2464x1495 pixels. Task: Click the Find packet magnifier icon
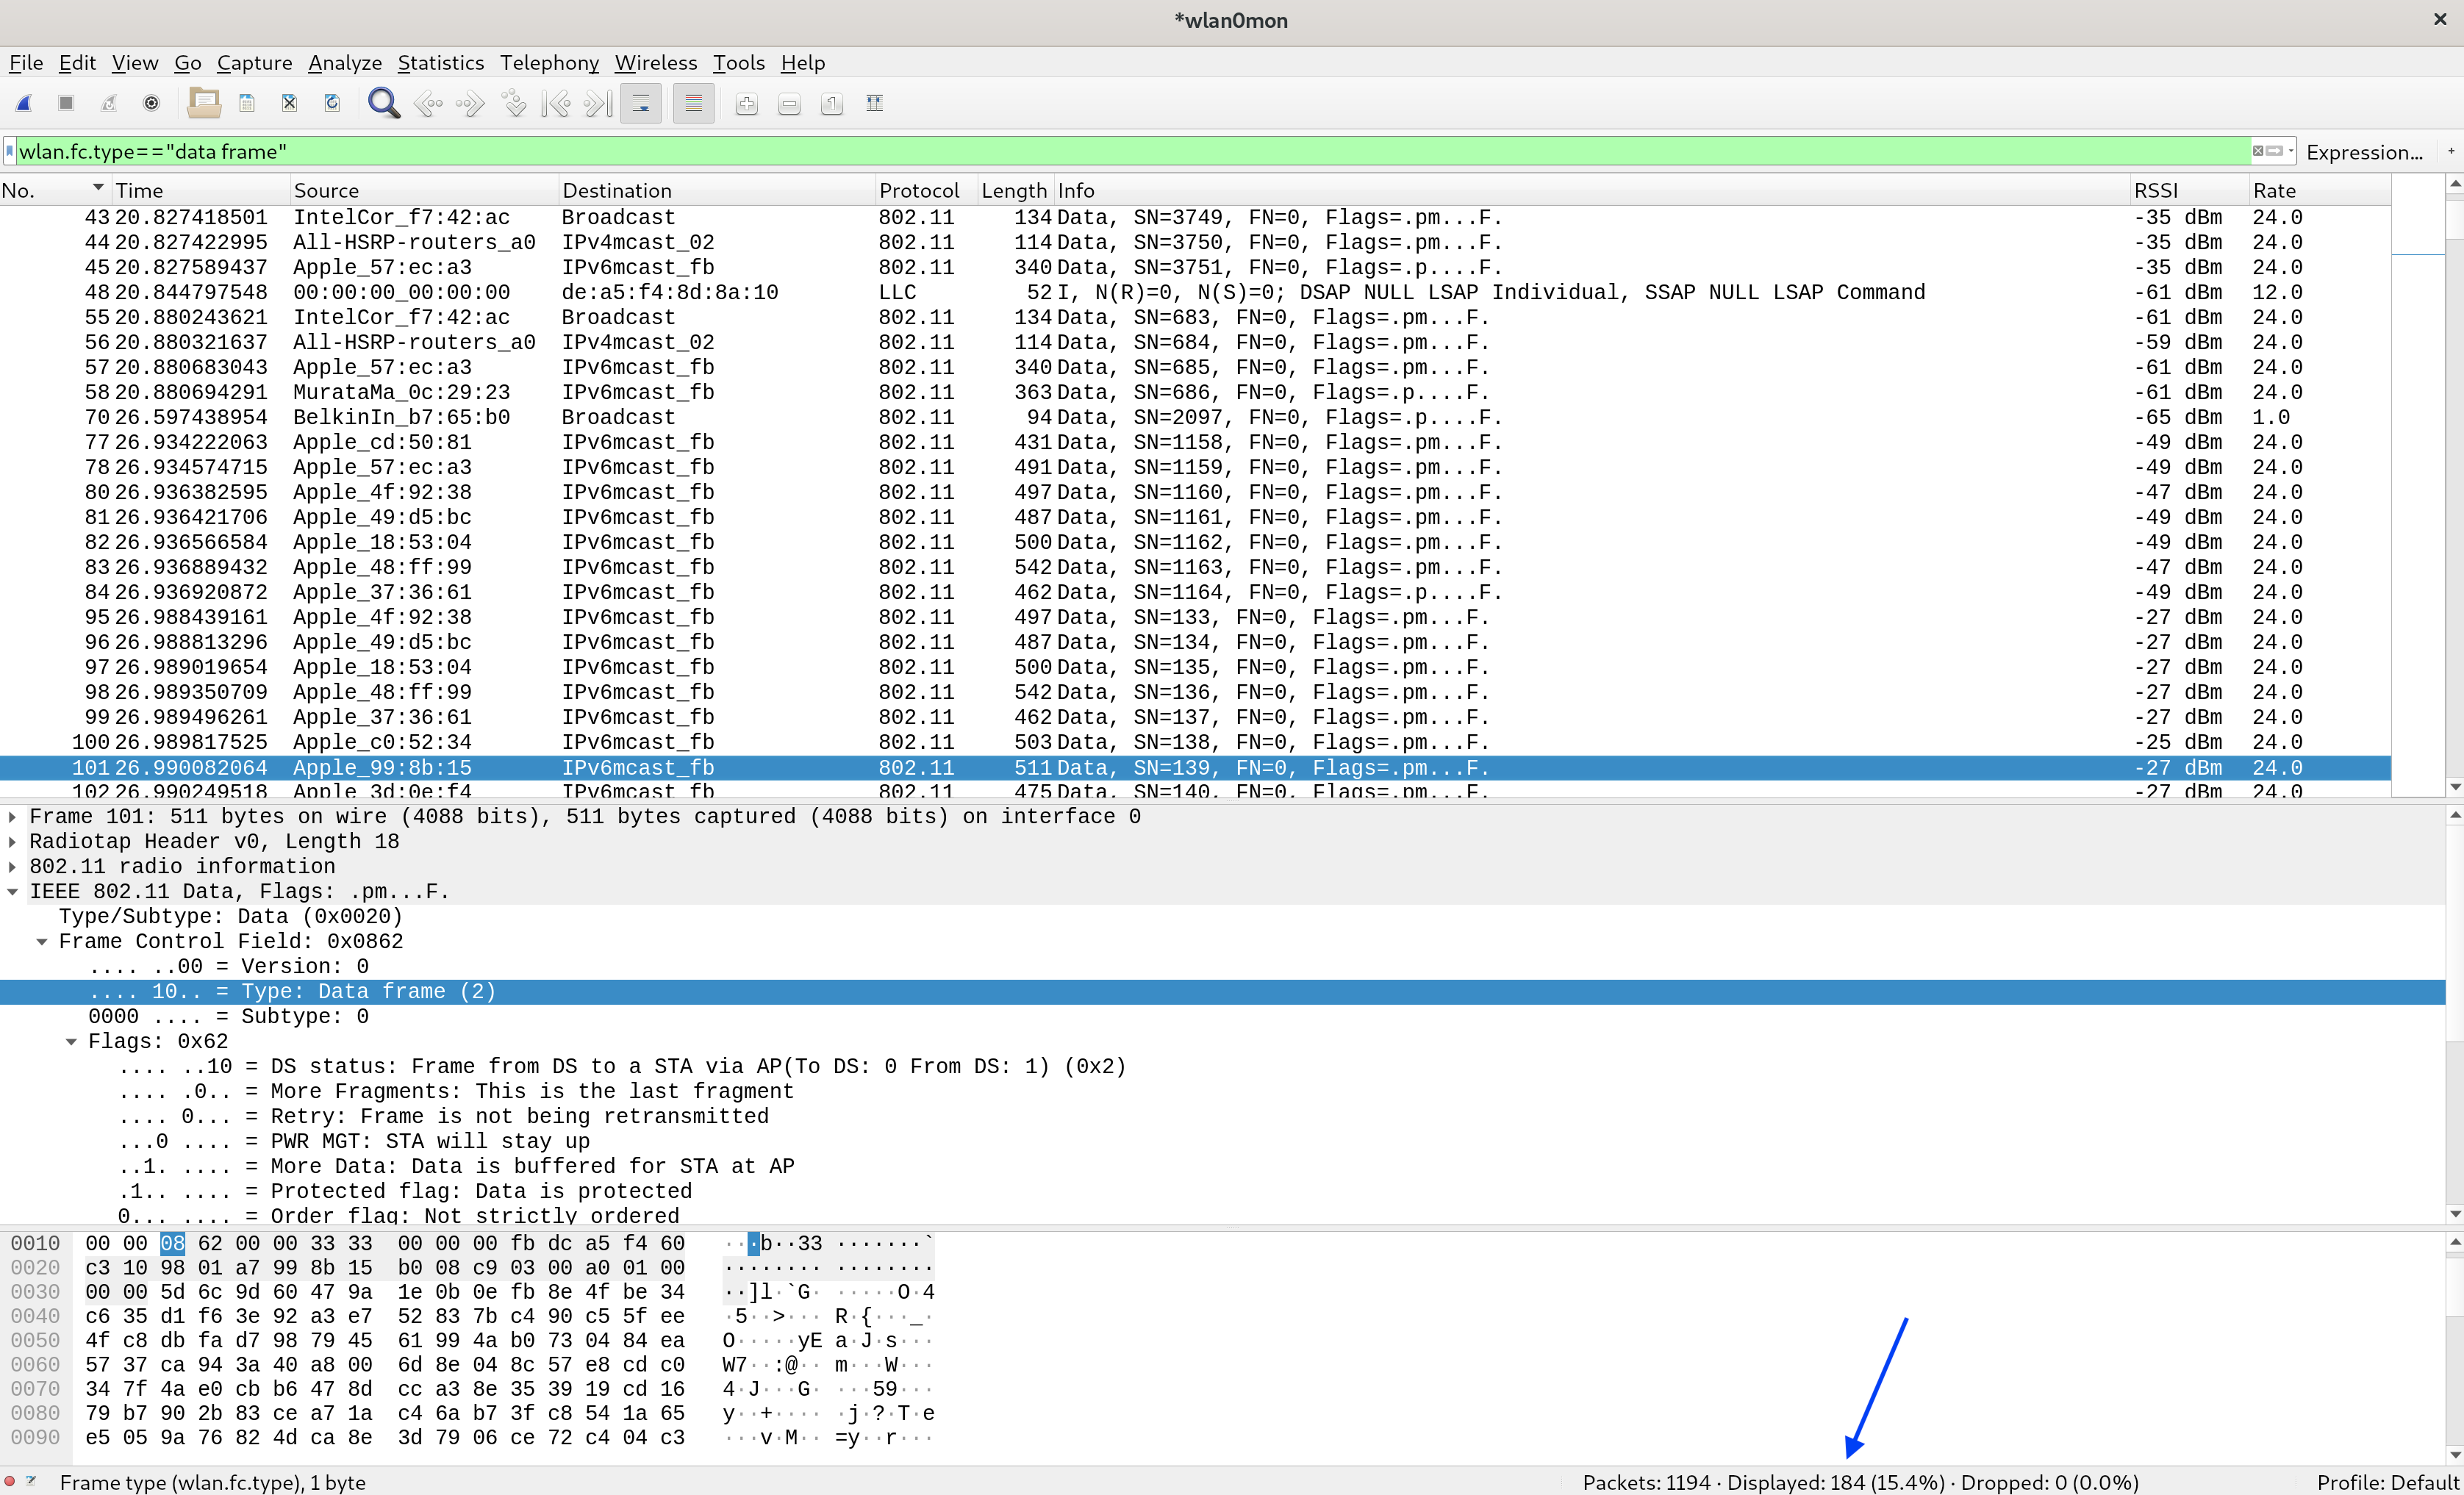click(383, 103)
